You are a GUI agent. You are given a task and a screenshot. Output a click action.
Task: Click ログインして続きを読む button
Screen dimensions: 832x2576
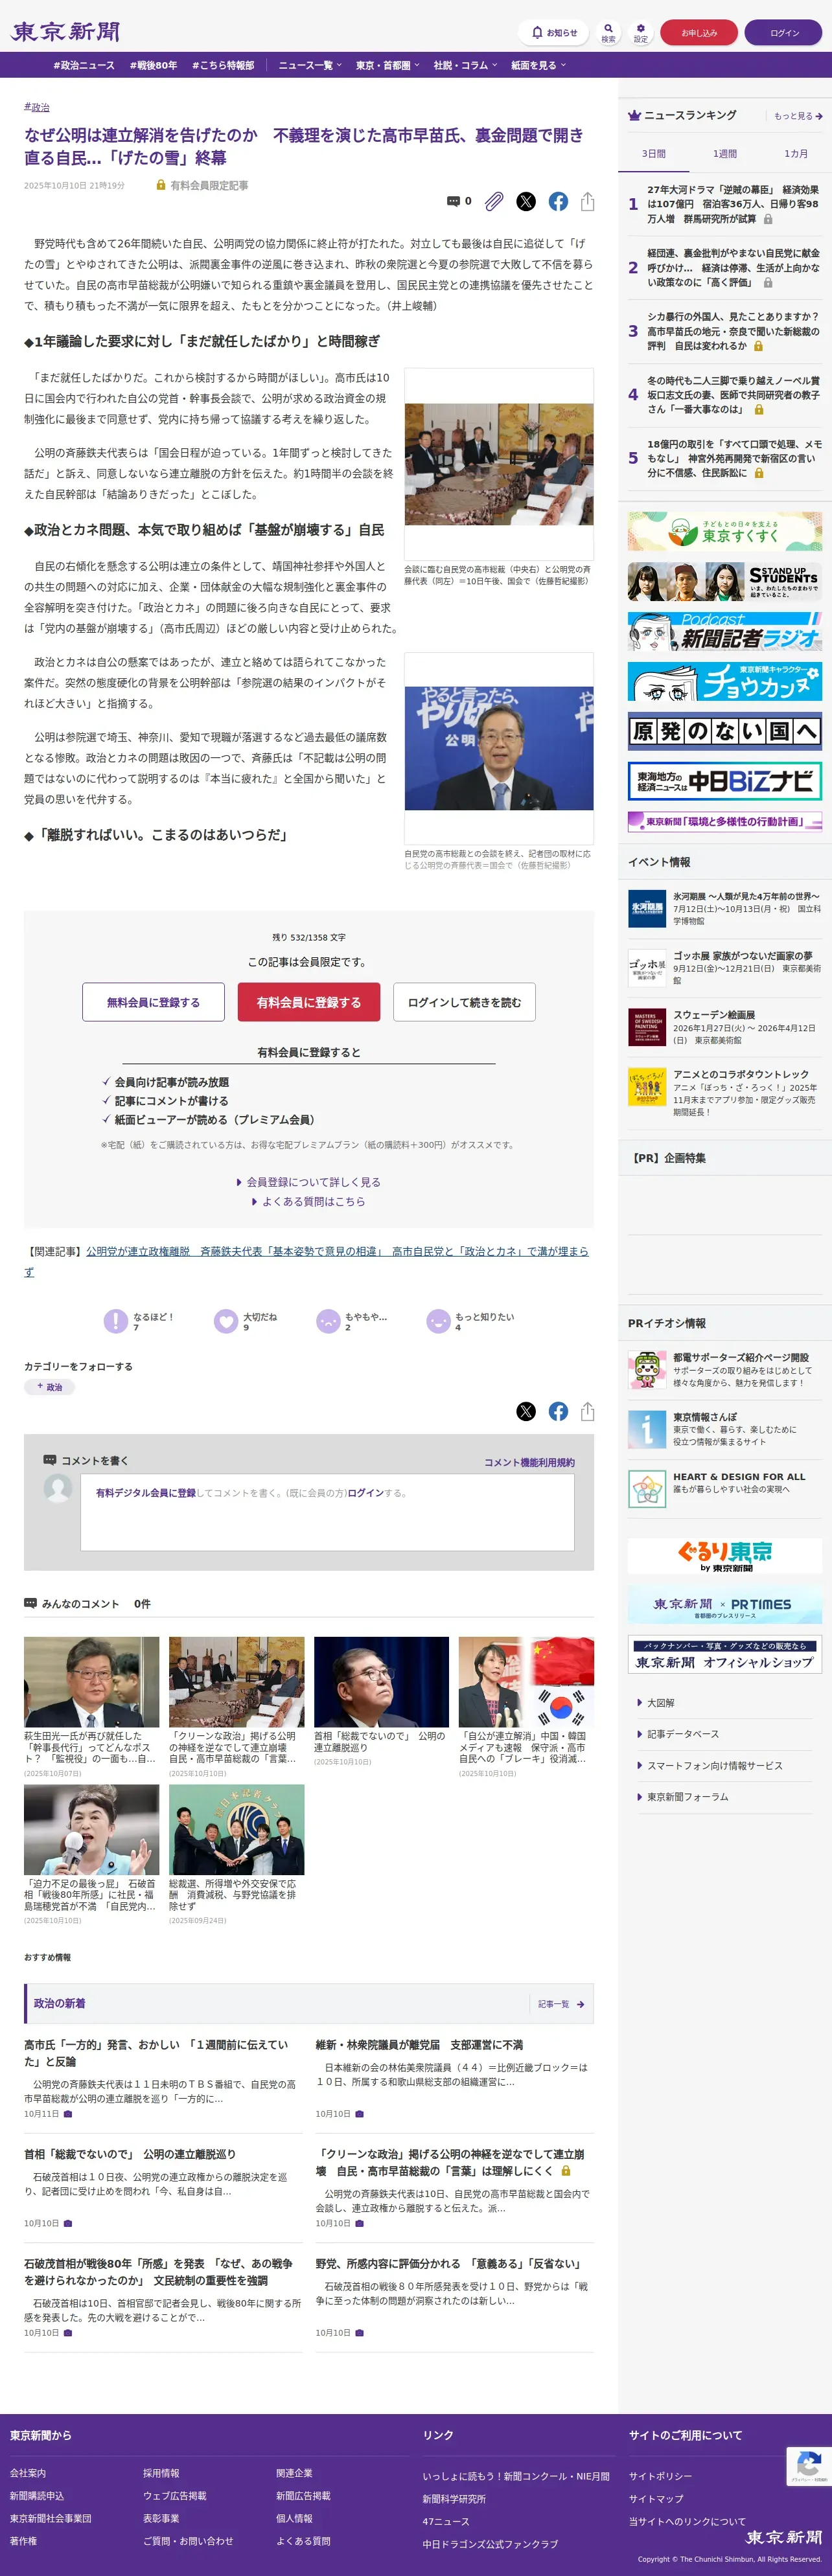coord(464,1002)
